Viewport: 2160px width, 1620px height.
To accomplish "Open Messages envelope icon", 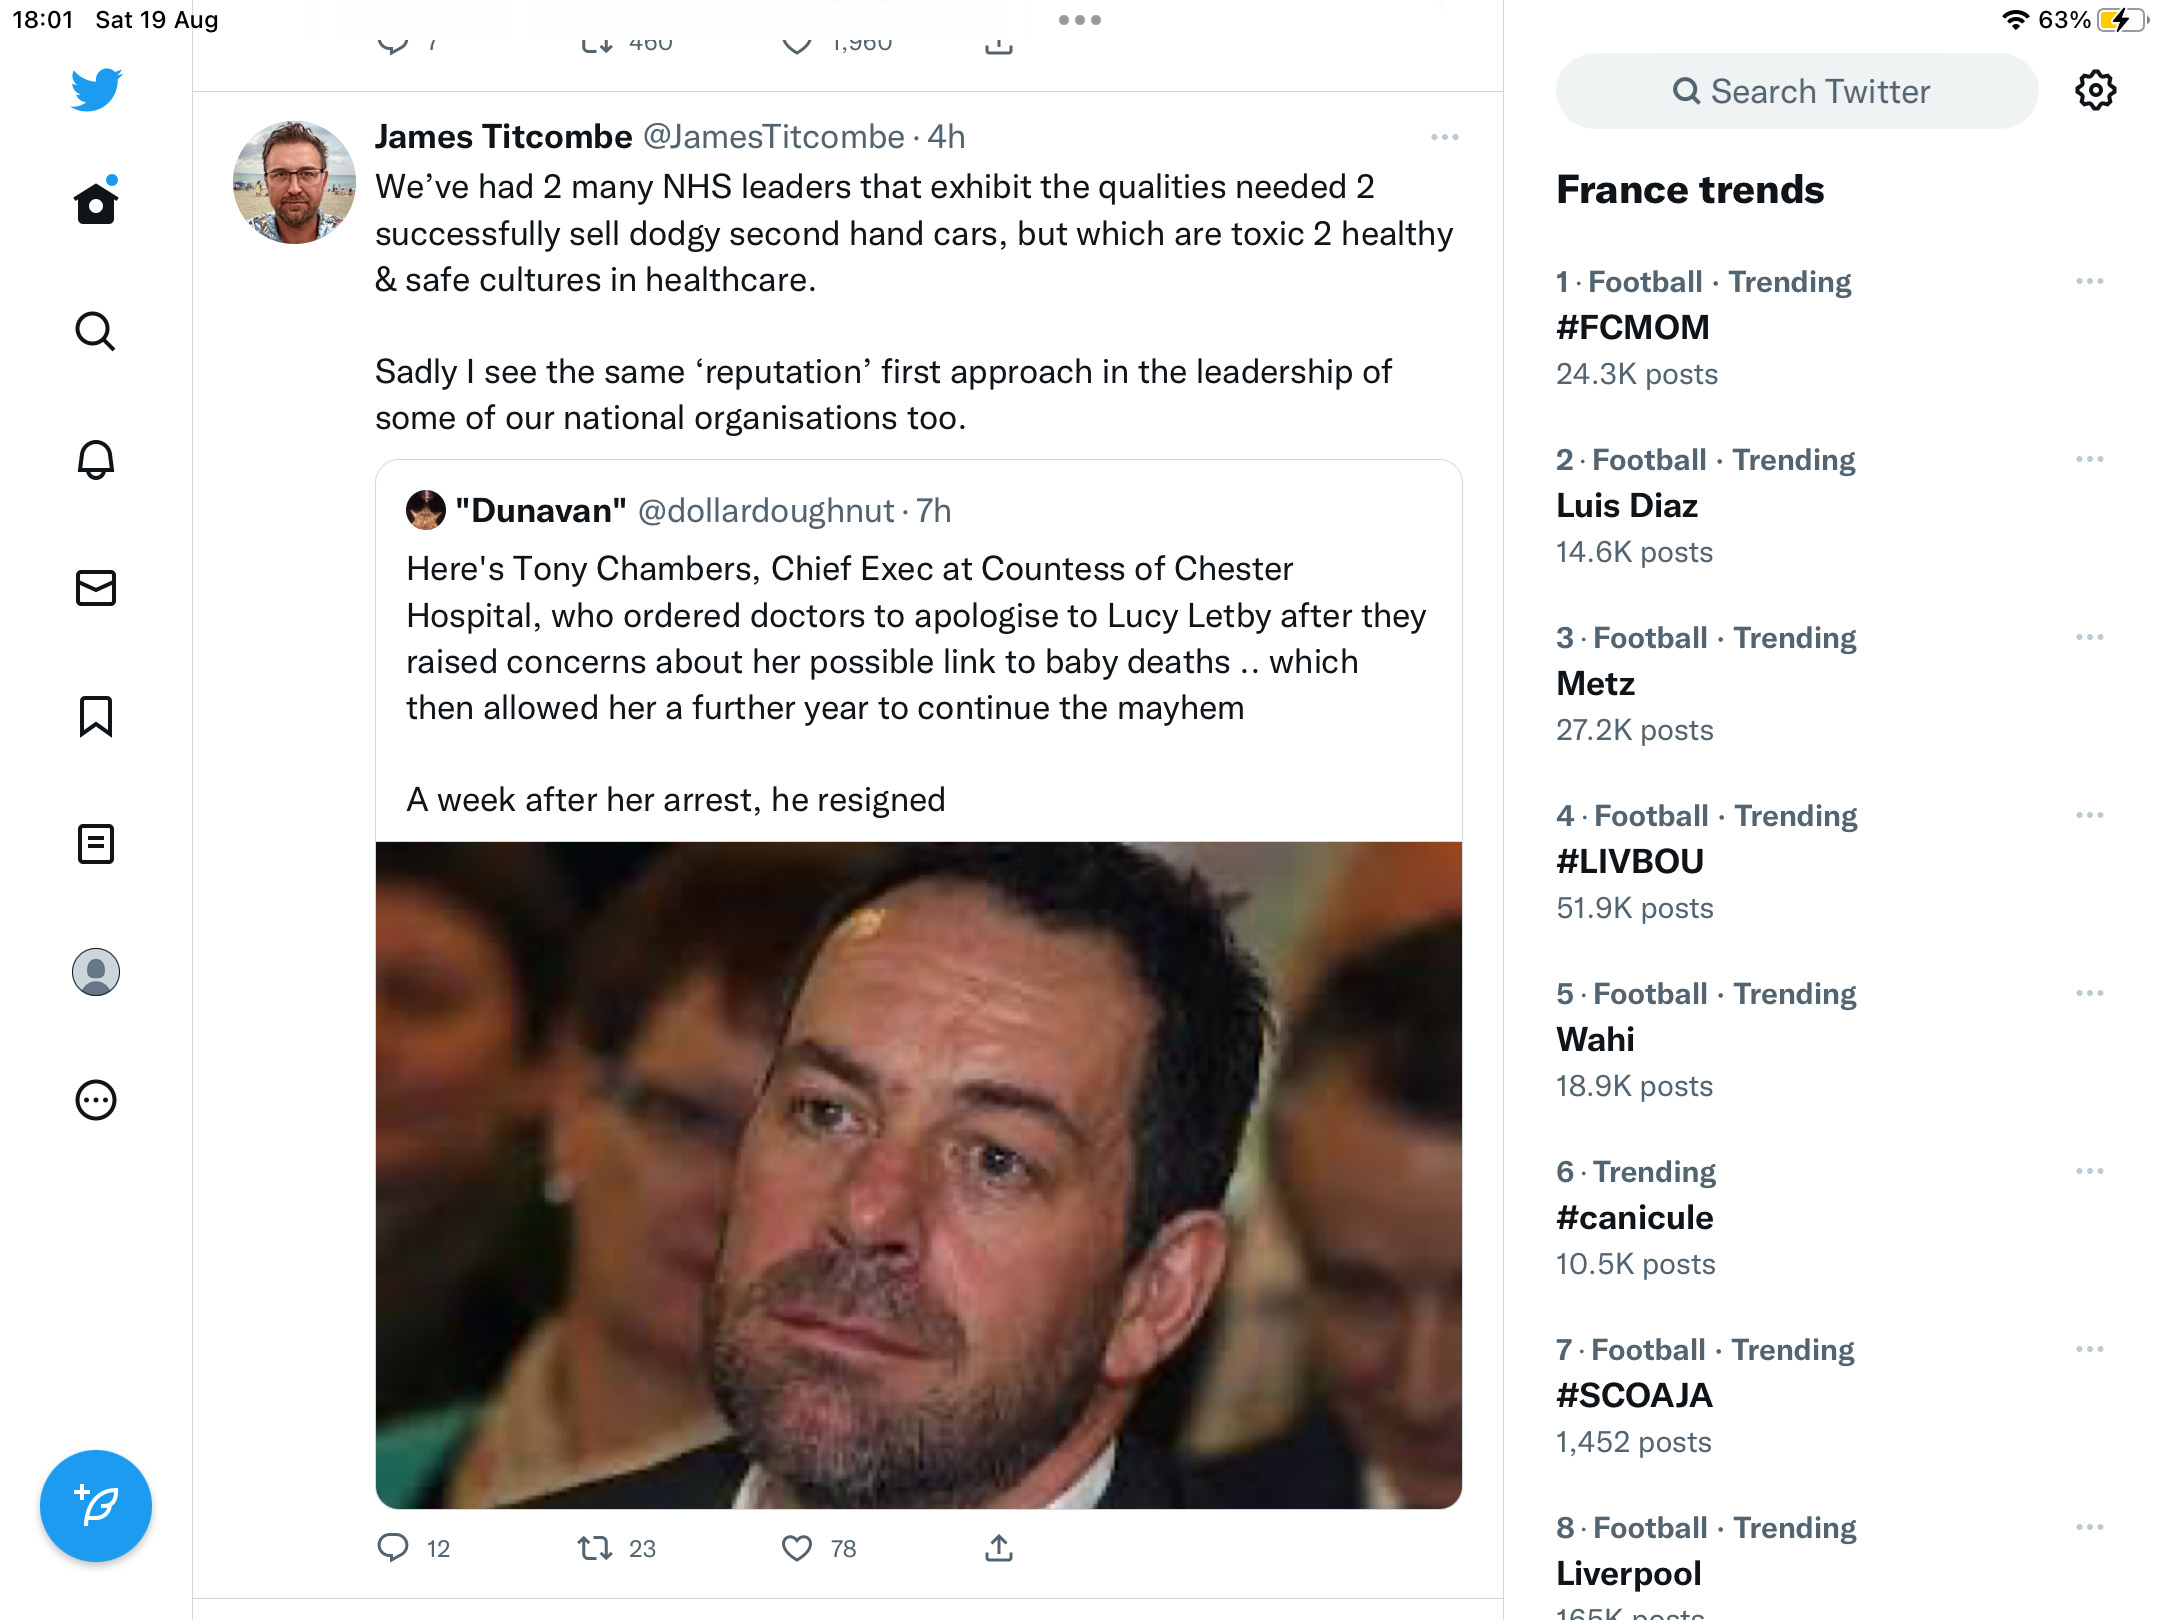I will (x=96, y=588).
